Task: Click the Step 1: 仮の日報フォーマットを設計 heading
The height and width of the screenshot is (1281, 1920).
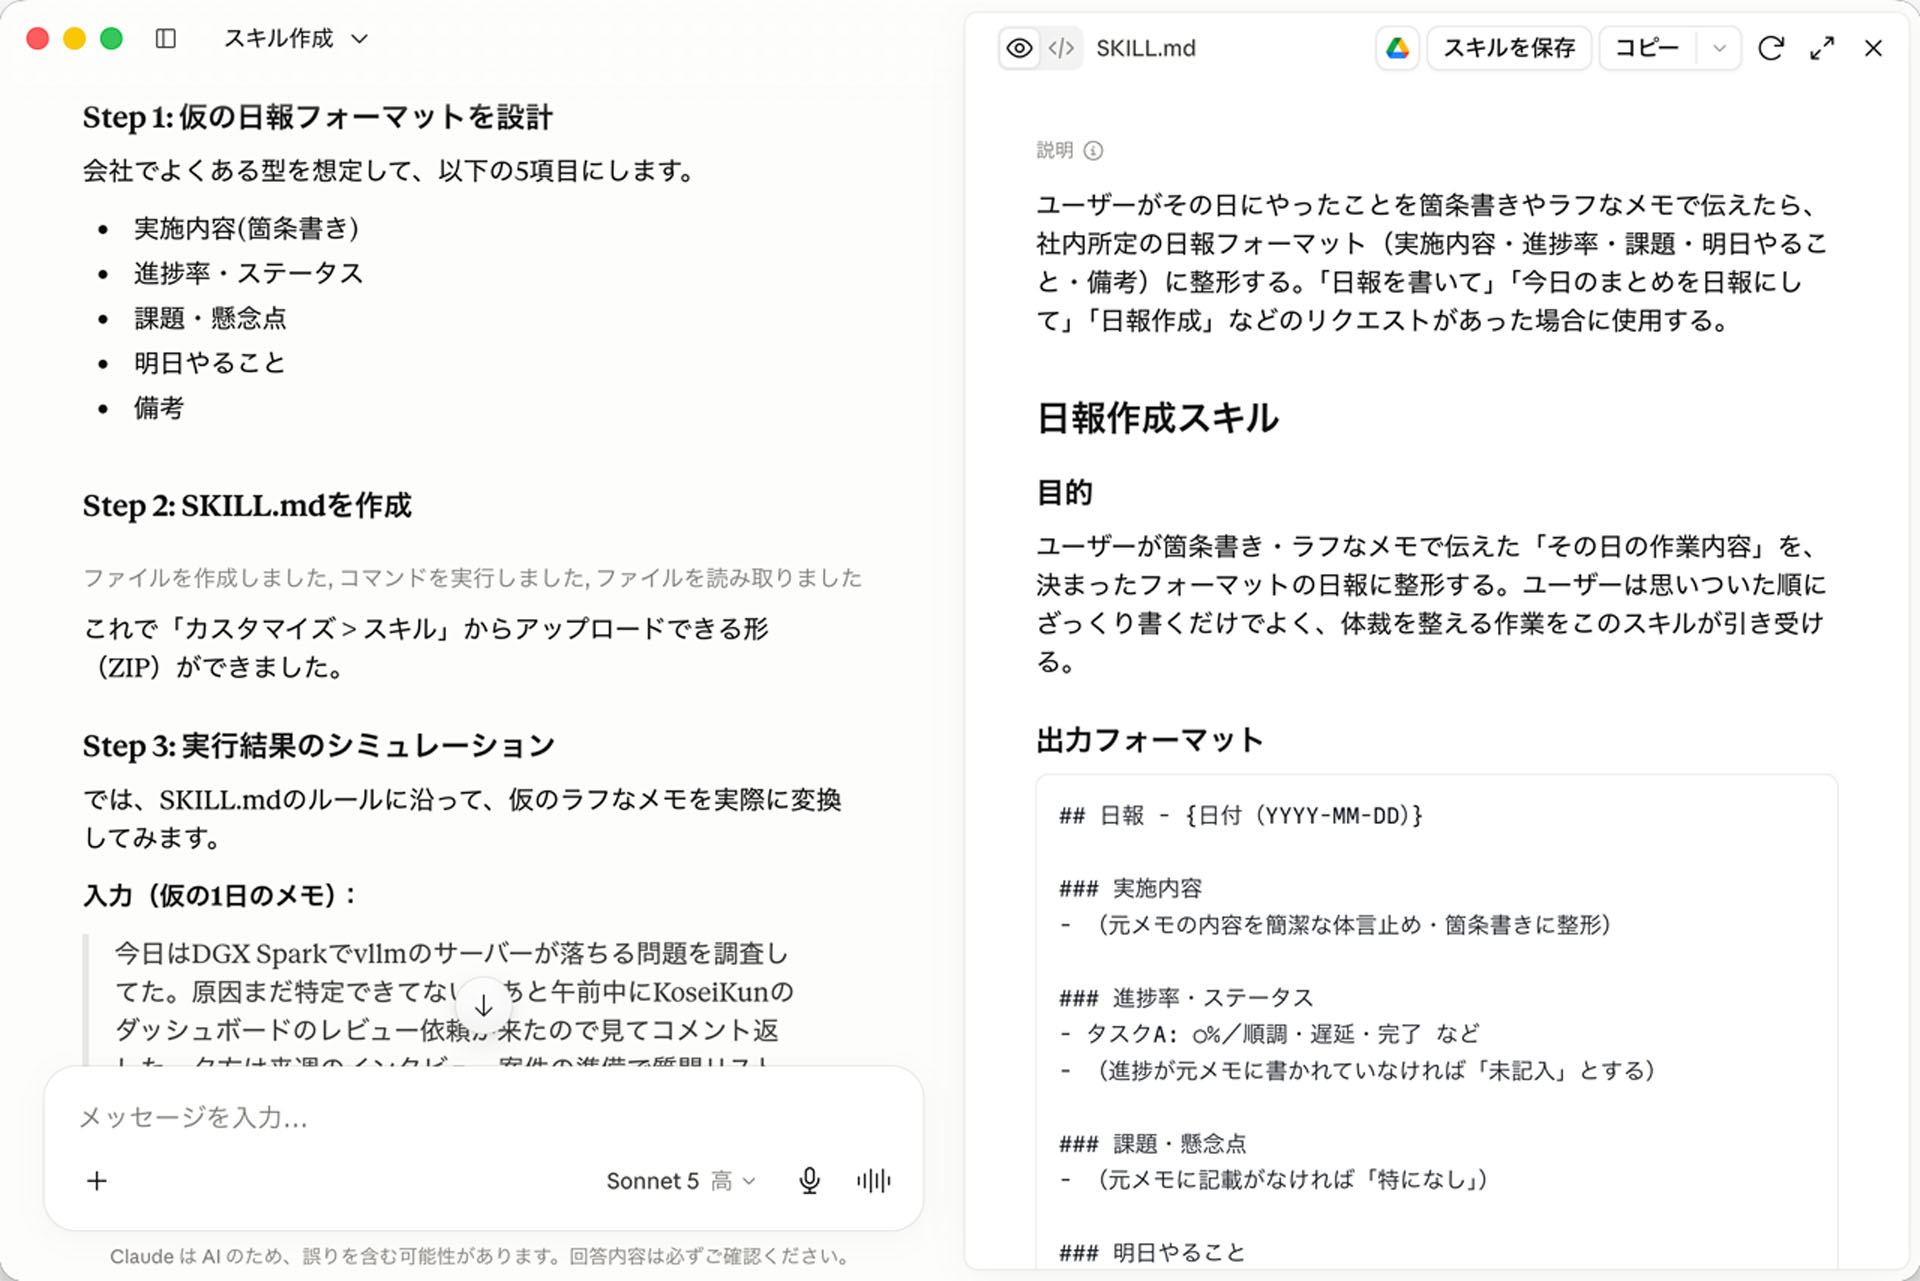Action: tap(317, 117)
